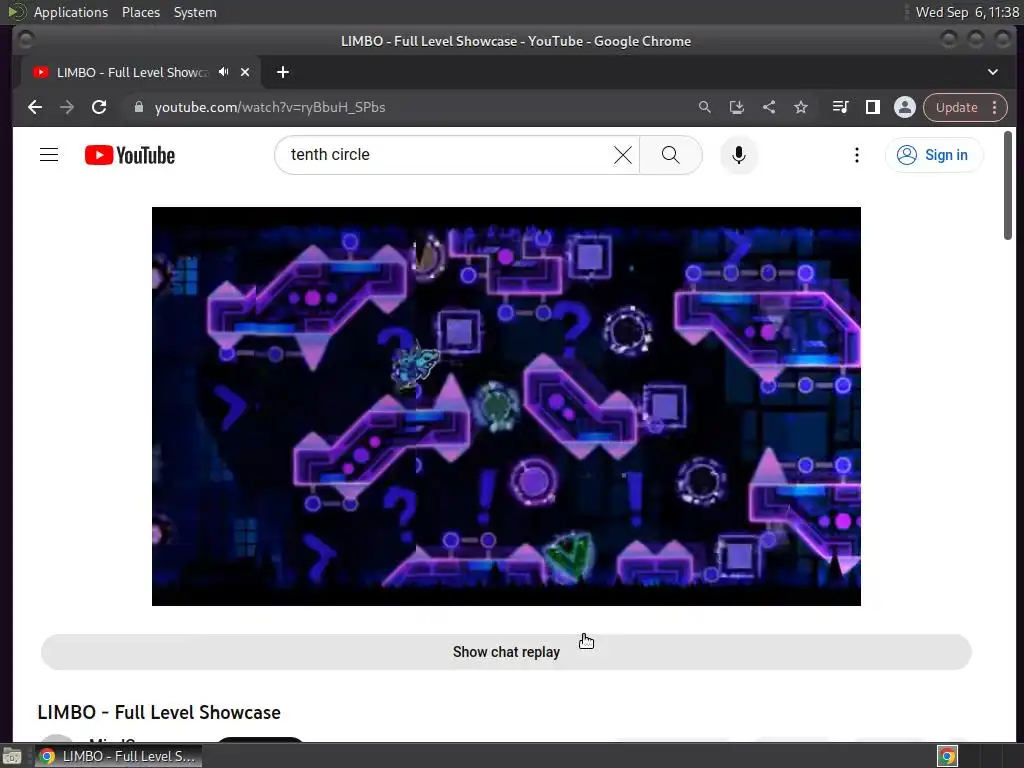Open Chrome profile avatar
1024x768 pixels.
click(904, 107)
